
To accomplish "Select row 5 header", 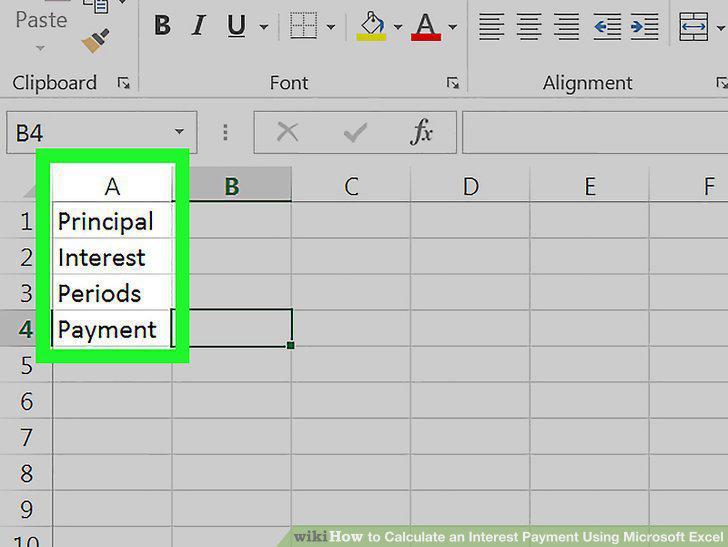I will [x=26, y=365].
